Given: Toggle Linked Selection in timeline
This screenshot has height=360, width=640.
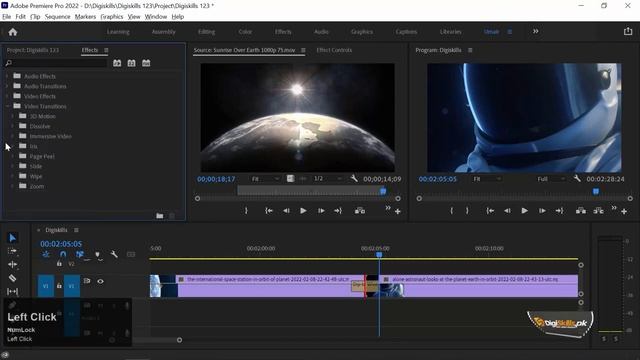Looking at the screenshot, I should point(80,254).
